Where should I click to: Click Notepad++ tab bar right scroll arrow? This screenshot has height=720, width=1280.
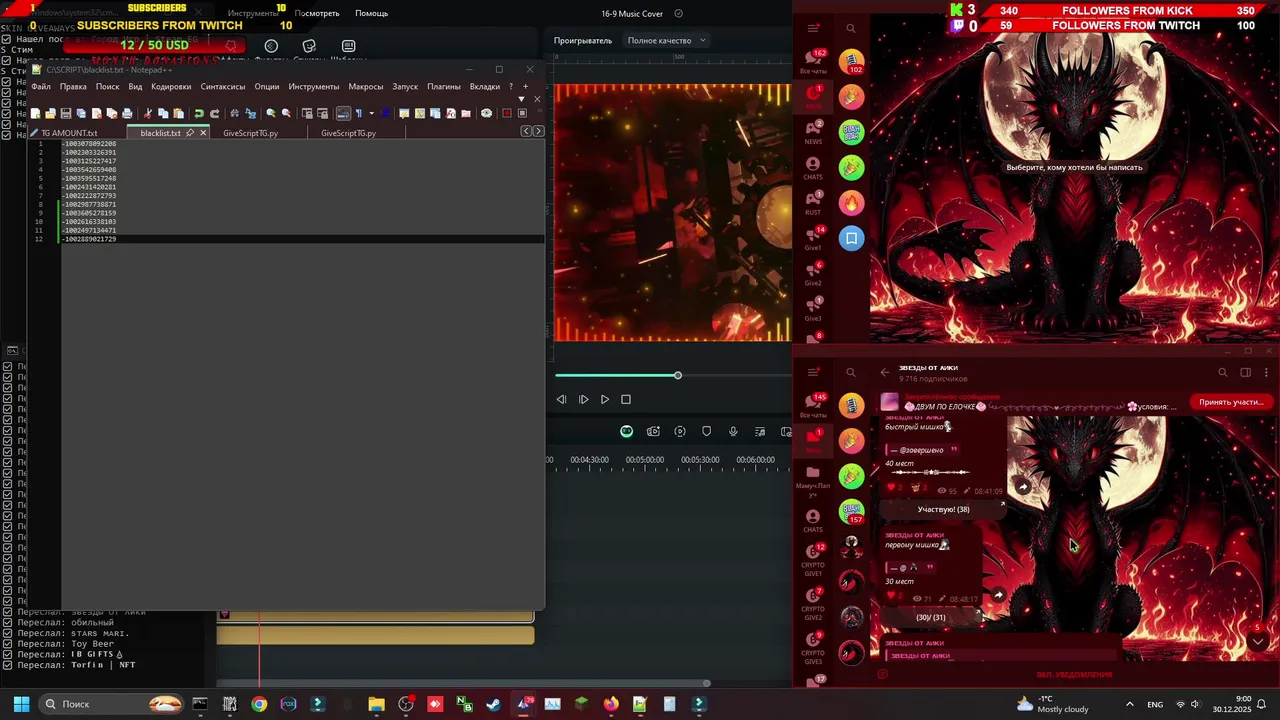click(538, 131)
